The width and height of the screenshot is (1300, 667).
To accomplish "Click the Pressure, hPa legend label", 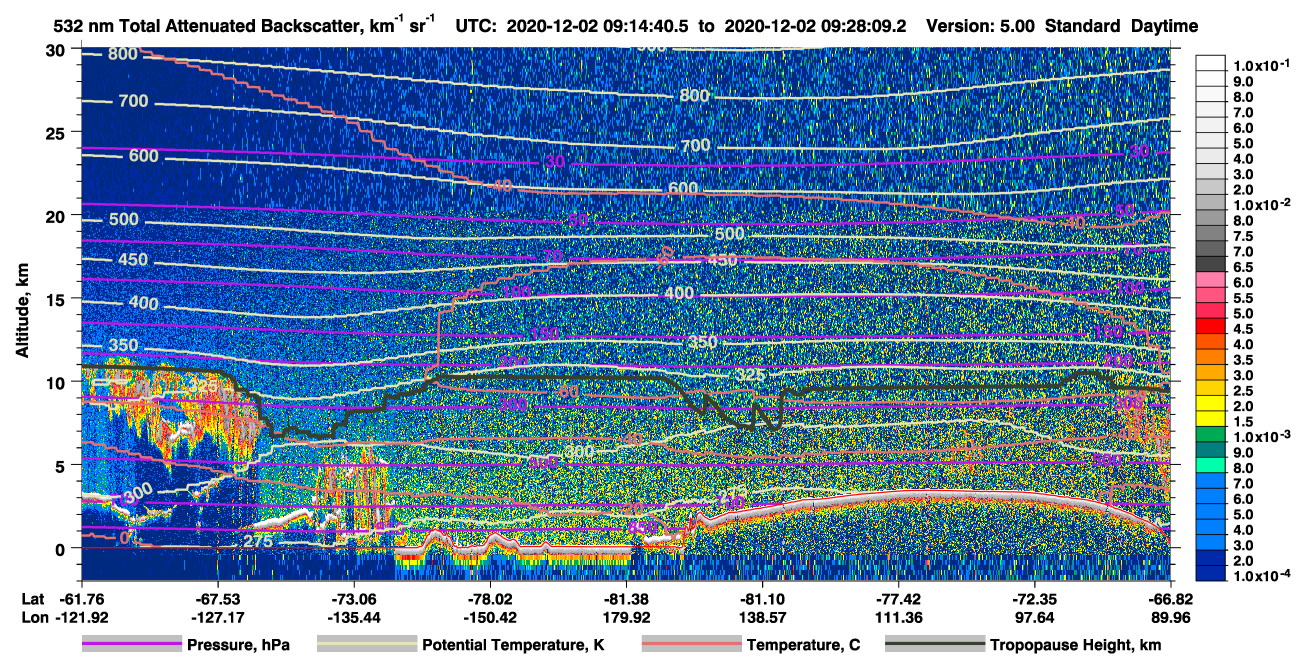I will tap(238, 645).
